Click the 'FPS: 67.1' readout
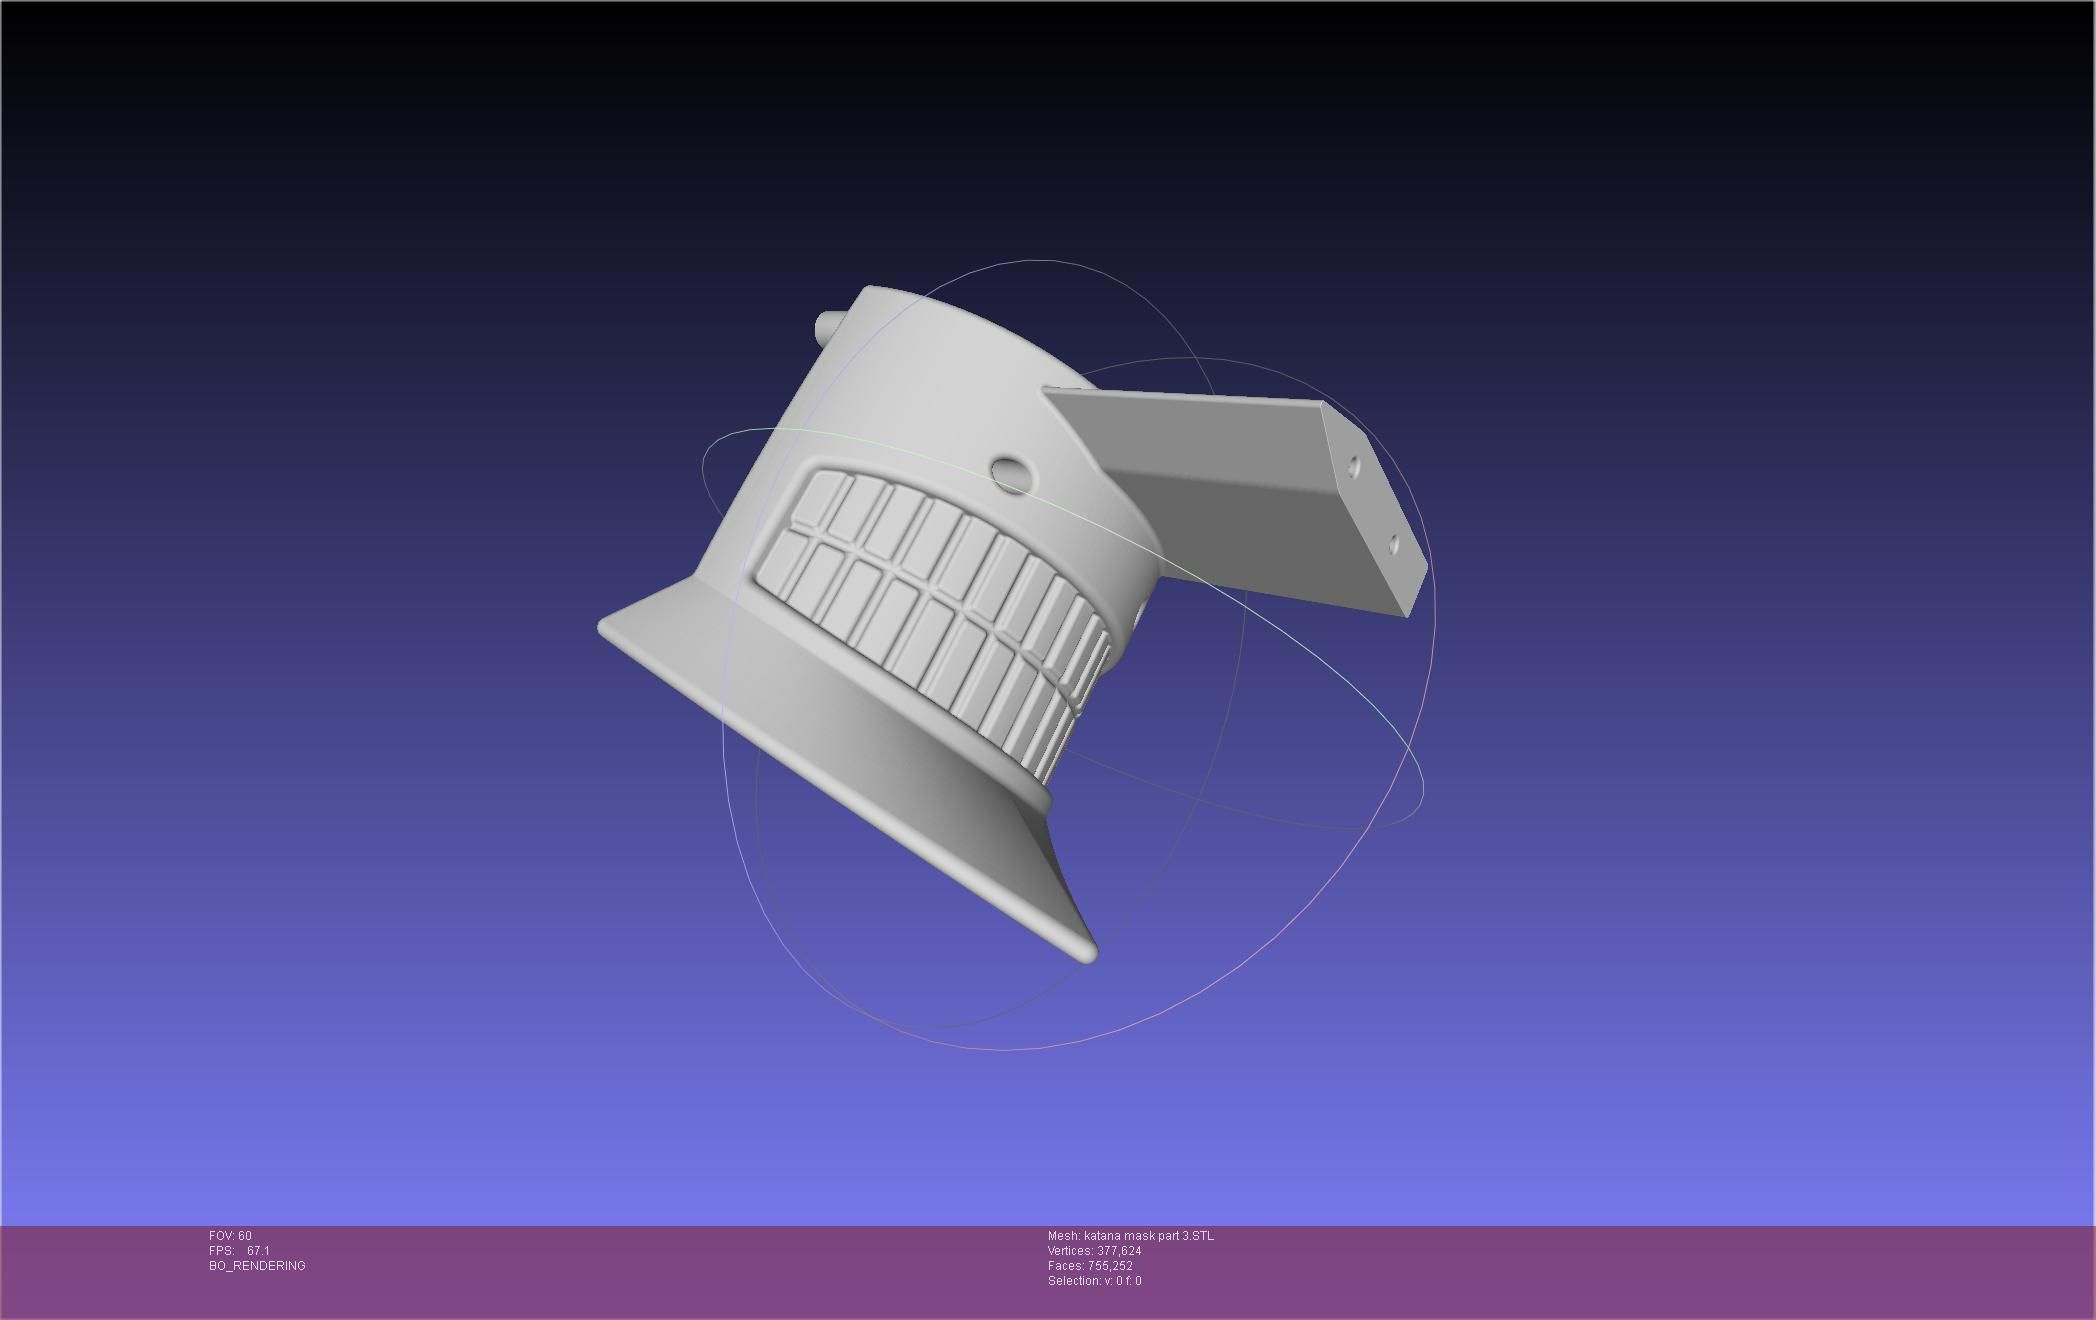 pyautogui.click(x=239, y=1251)
